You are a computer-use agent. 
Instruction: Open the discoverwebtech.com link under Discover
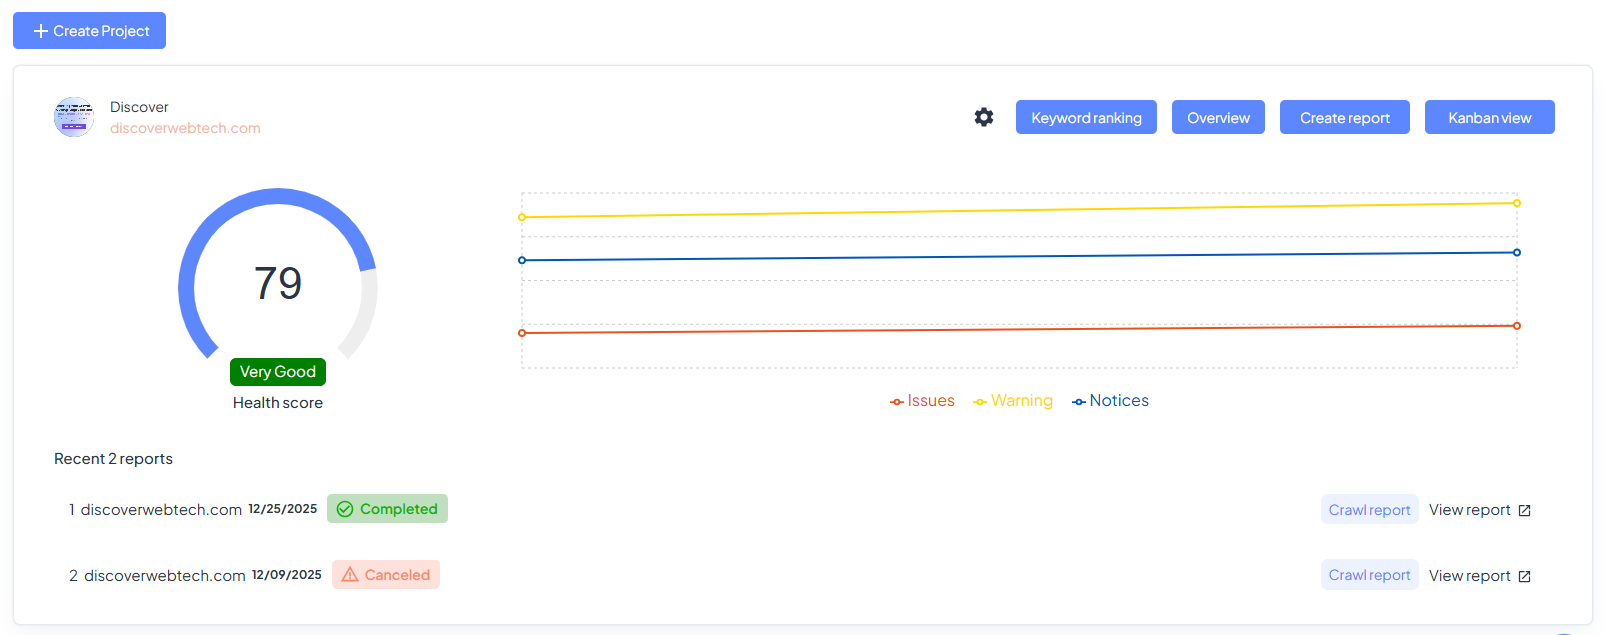tap(185, 128)
